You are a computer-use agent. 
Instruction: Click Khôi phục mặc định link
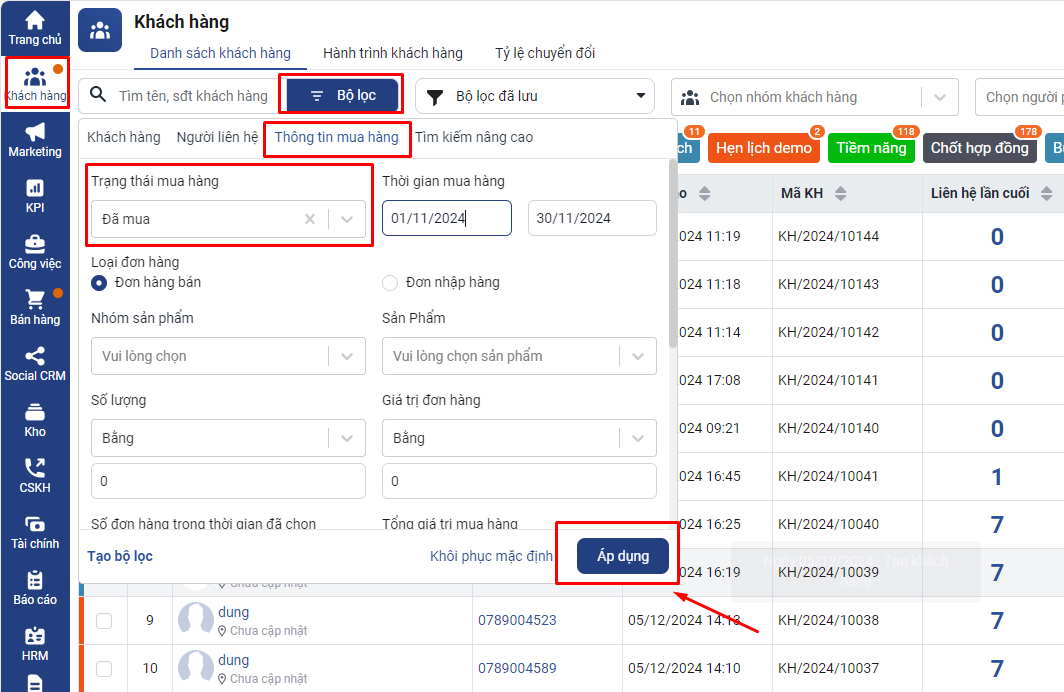point(491,556)
